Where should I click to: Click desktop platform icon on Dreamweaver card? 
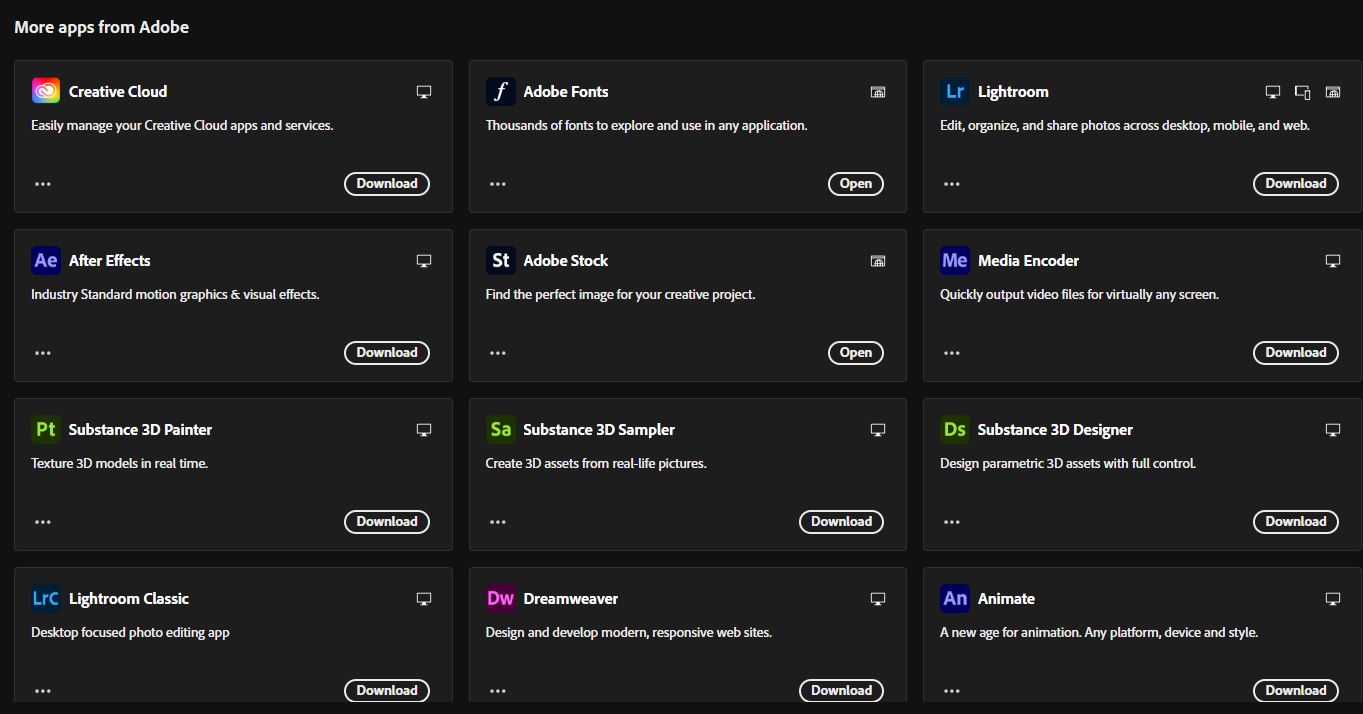(x=878, y=599)
